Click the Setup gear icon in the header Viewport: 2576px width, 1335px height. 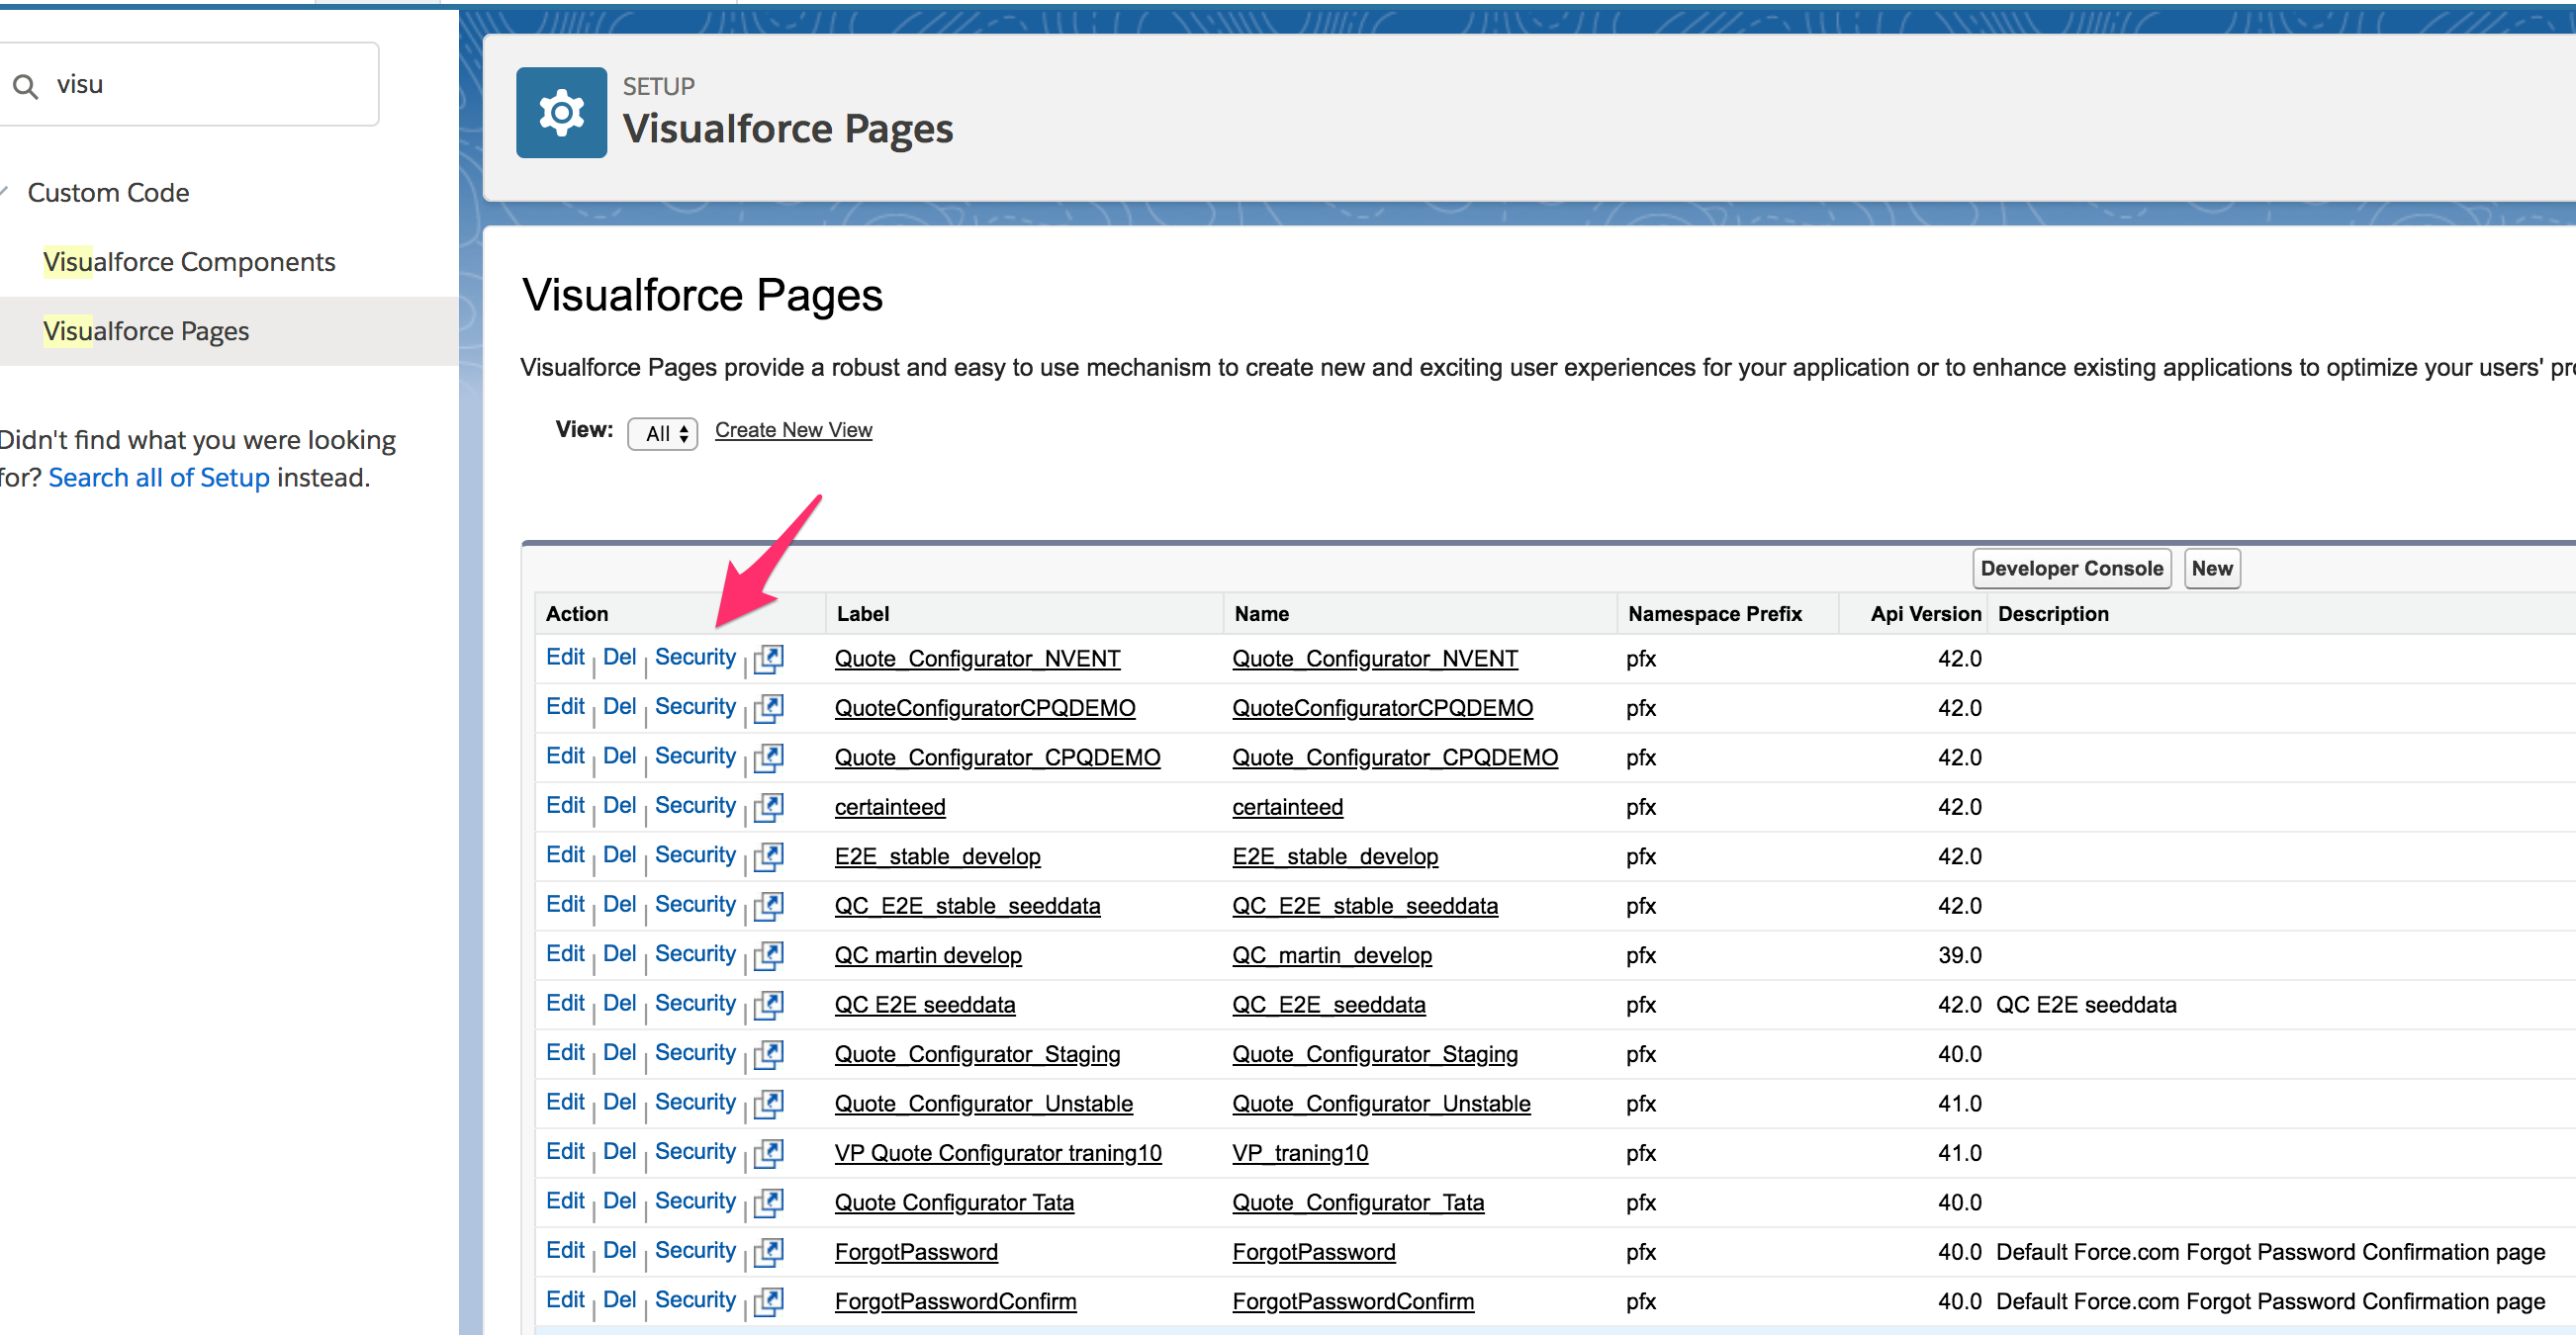(x=561, y=112)
